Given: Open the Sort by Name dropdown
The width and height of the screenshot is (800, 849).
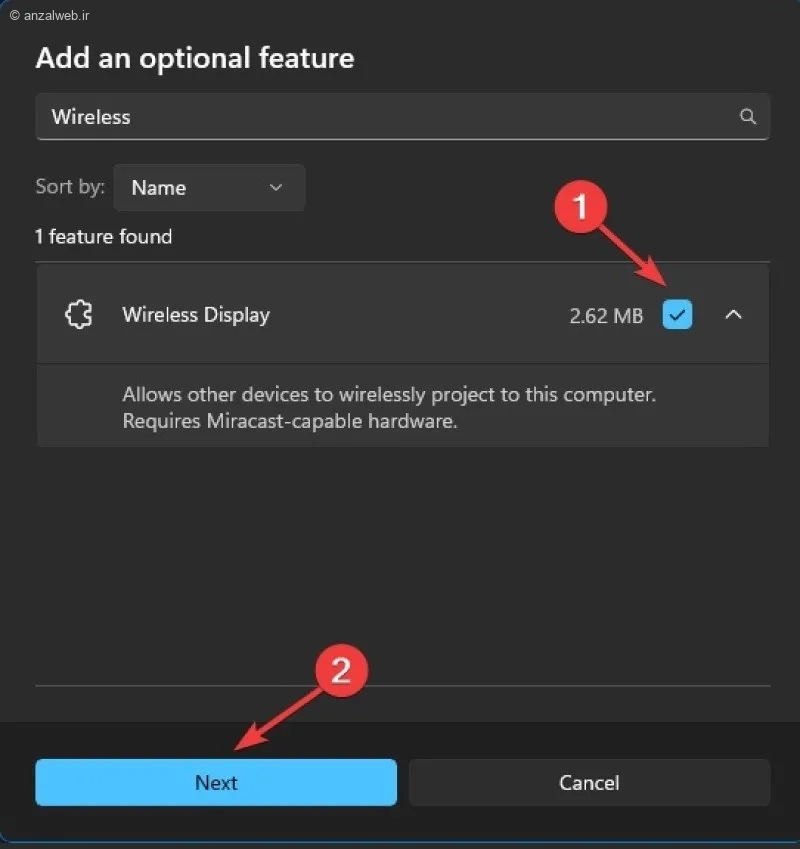Looking at the screenshot, I should (209, 188).
